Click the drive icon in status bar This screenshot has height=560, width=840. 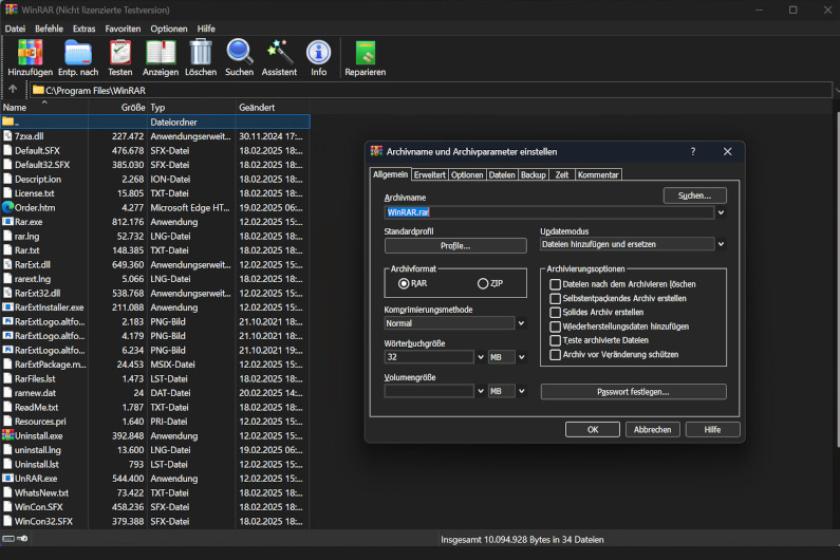click(8, 539)
